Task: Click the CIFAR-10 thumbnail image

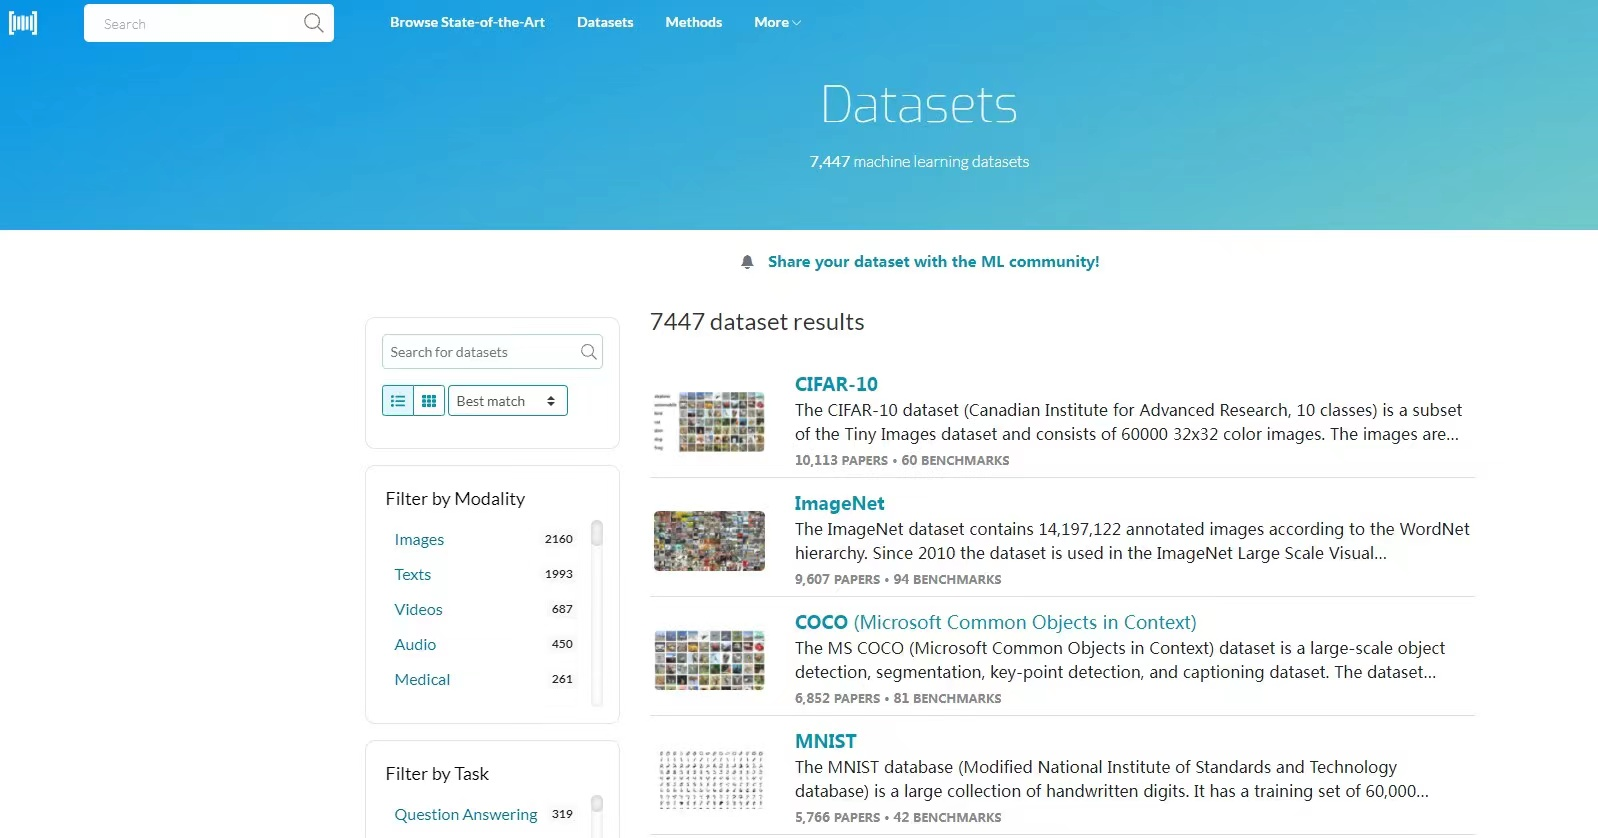Action: [x=709, y=422]
